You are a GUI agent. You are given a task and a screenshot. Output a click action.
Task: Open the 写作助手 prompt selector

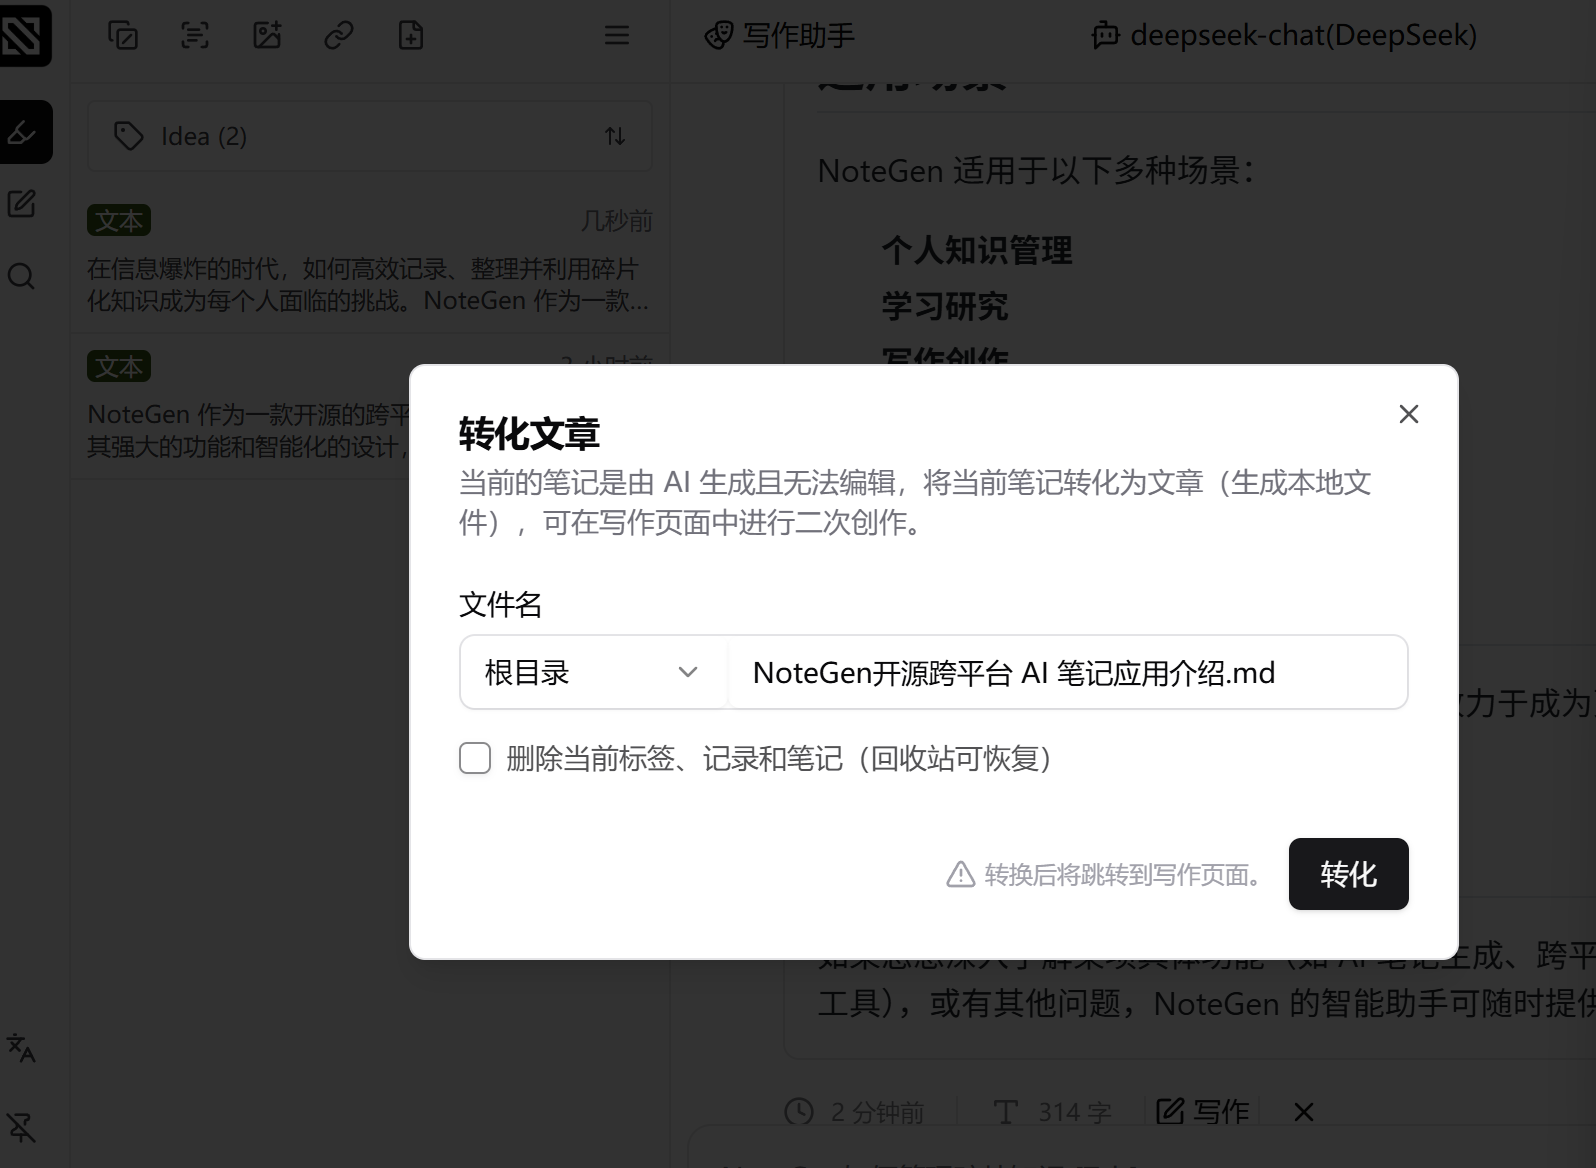click(x=780, y=36)
